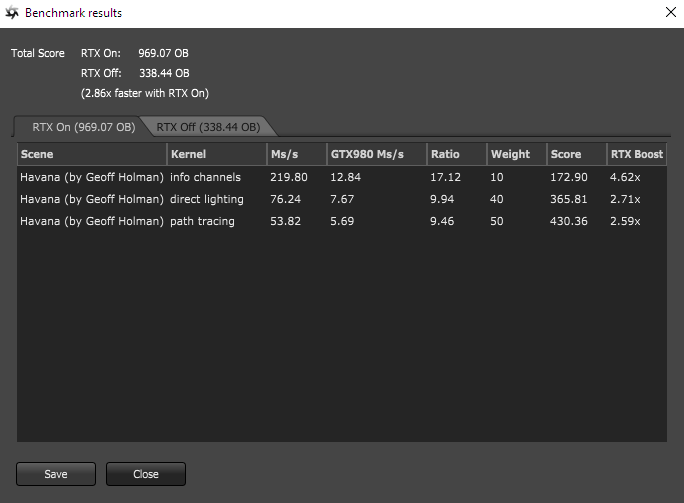Click the GTX980 Ms/s column header
This screenshot has height=503, width=684.
click(377, 154)
